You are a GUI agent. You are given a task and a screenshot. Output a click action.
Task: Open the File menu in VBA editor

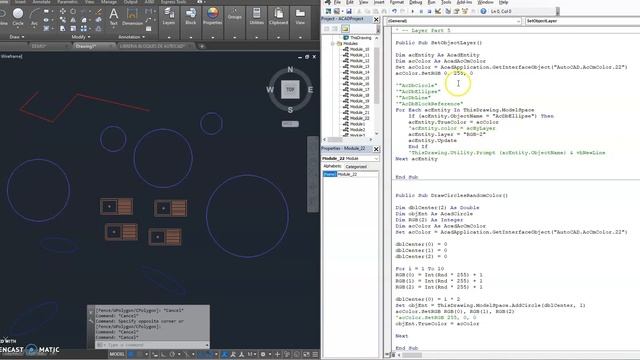point(337,2)
